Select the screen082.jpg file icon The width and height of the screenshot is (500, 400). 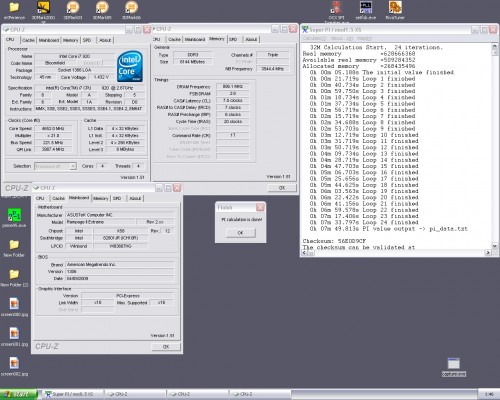click(14, 366)
